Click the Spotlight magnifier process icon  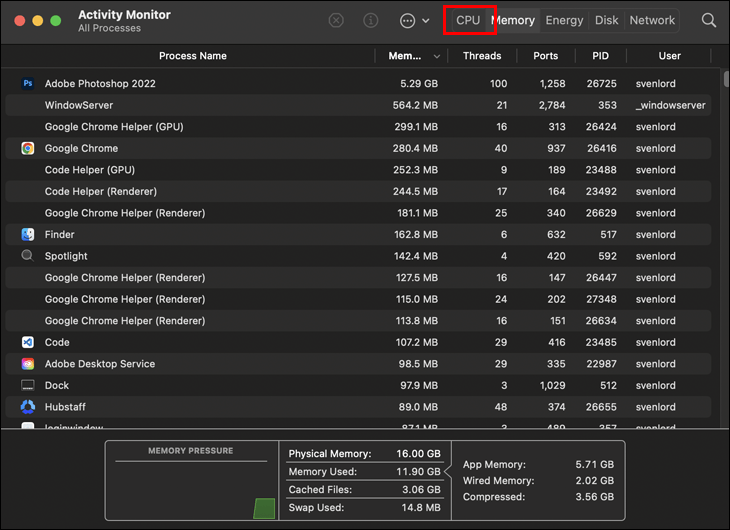[x=27, y=256]
